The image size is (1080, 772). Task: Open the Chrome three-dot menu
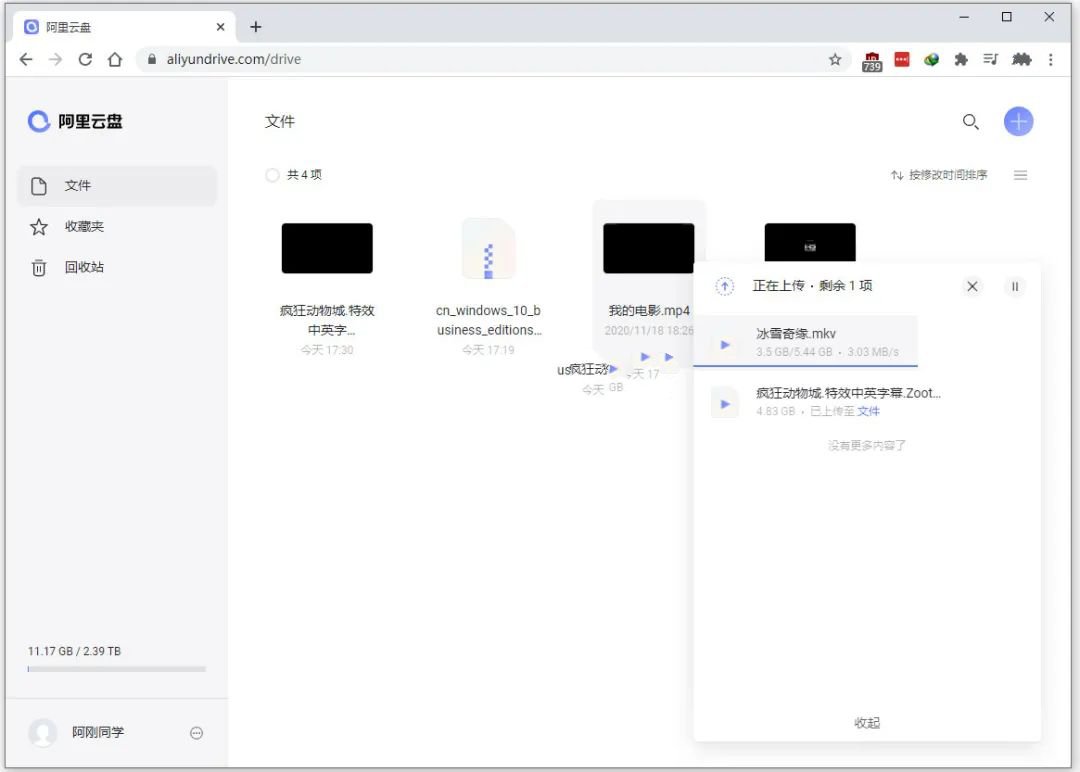[1050, 59]
